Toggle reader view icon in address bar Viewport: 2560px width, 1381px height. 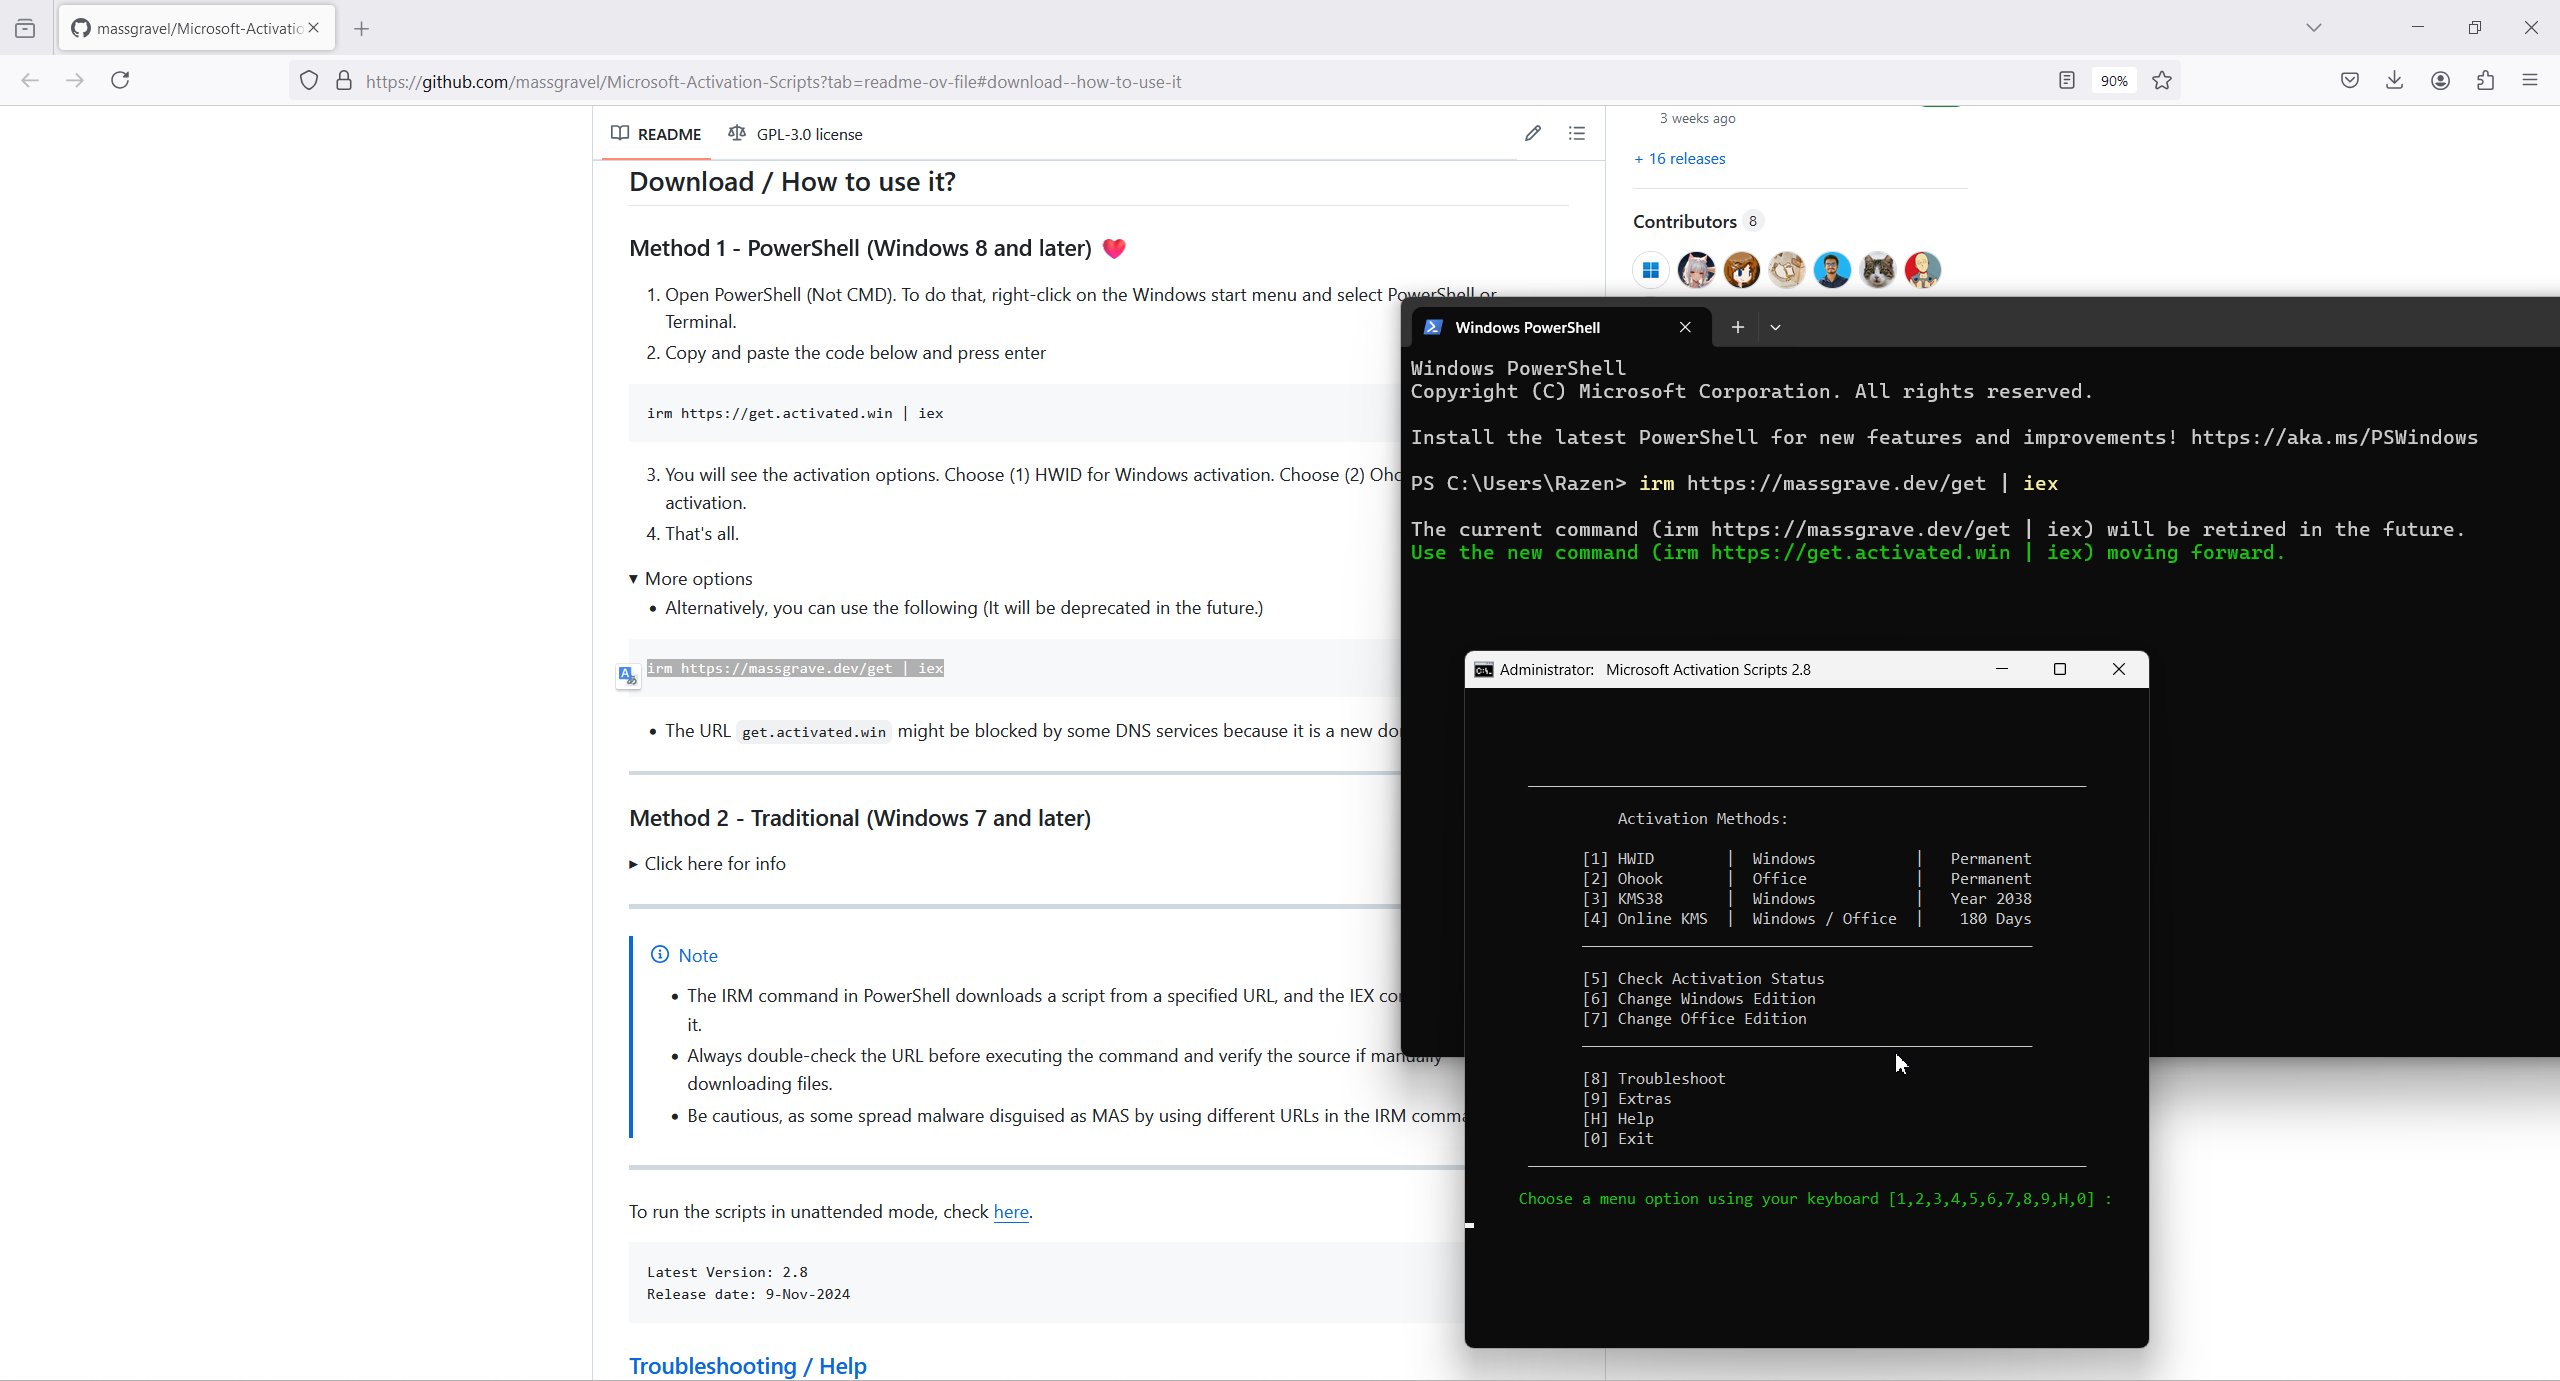point(2067,80)
